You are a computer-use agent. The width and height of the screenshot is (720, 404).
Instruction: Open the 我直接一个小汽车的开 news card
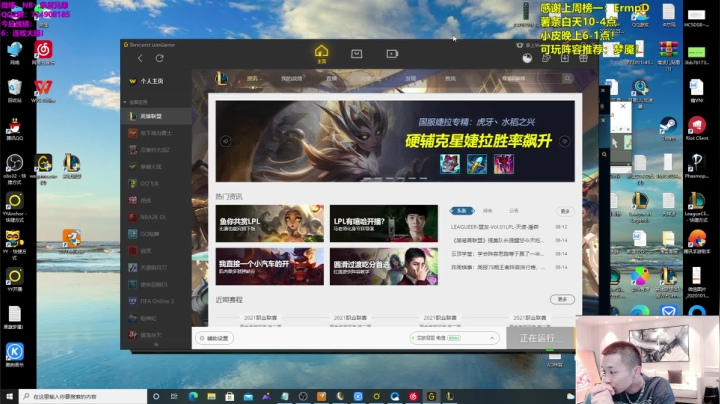[270, 267]
